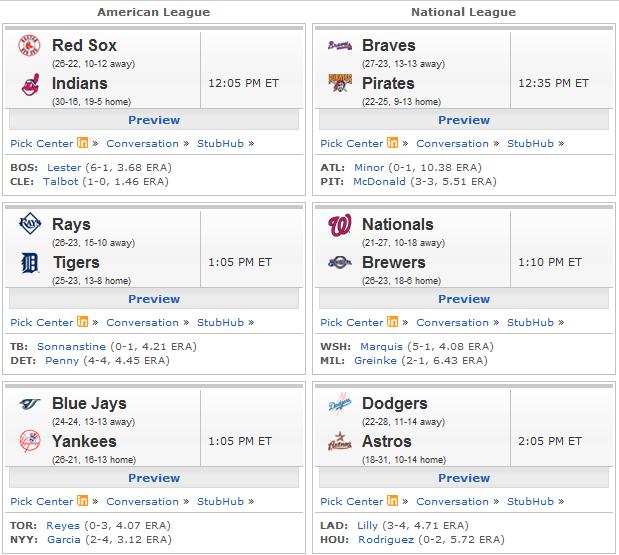This screenshot has width=619, height=555.
Task: Click the Tampa Bay Rays logo
Action: tap(30, 223)
